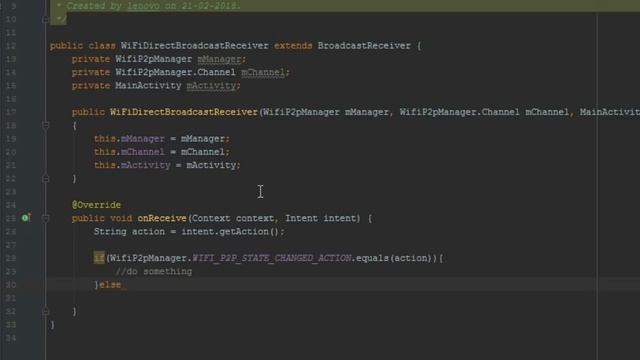
Task: Click intent.getAction() call
Action: [x=230, y=232]
